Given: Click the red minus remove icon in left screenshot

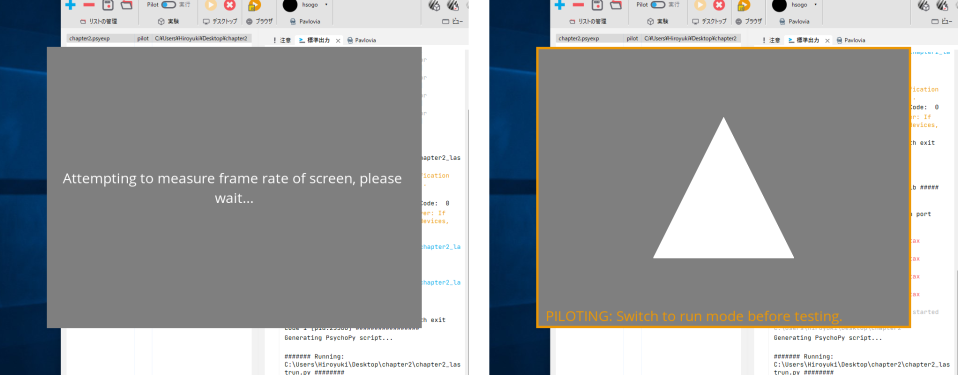Looking at the screenshot, I should [89, 5].
